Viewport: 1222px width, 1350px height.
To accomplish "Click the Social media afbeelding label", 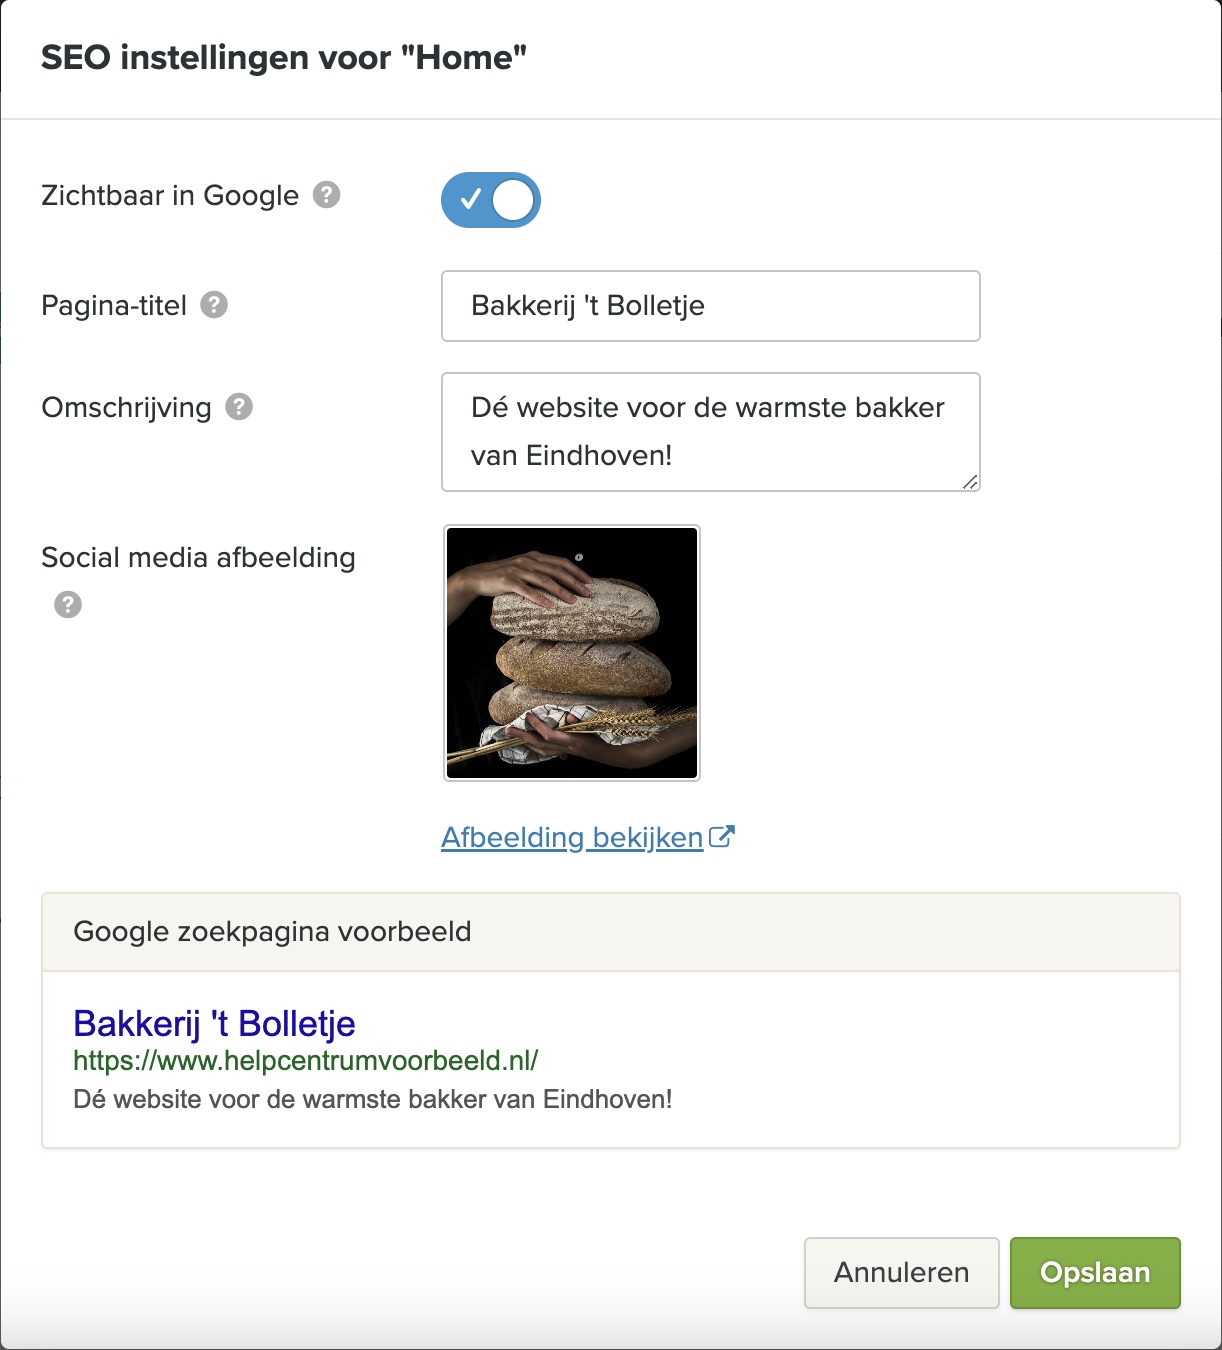I will point(198,557).
